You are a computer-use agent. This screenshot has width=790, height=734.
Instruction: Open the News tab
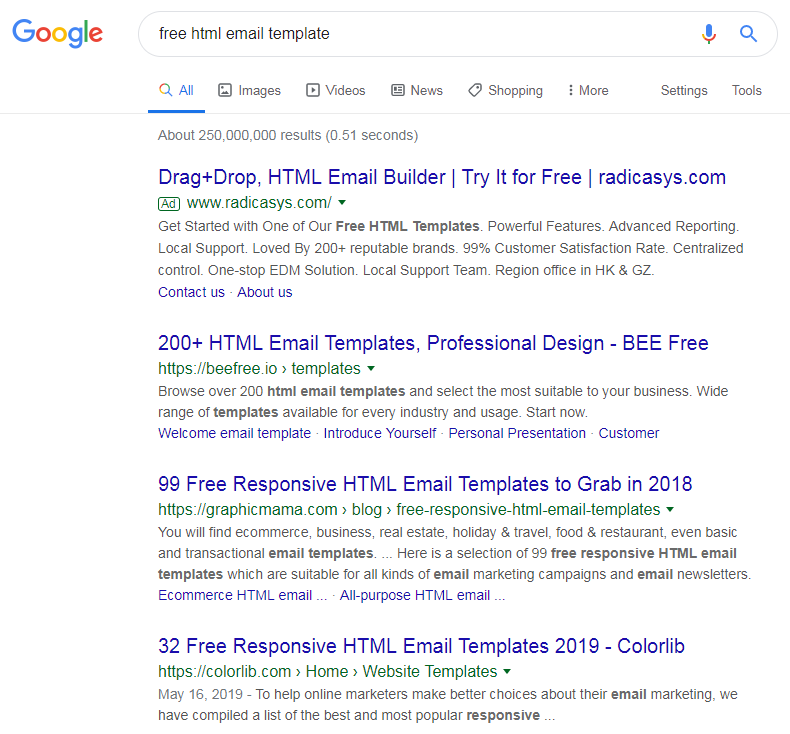[417, 91]
